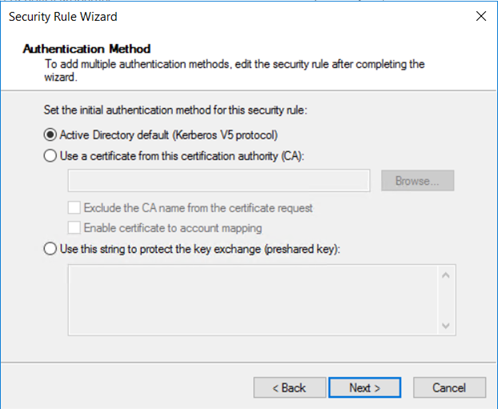Click the preshared key scrollbar track
Viewport: 498px width, 409px height.
(x=446, y=300)
